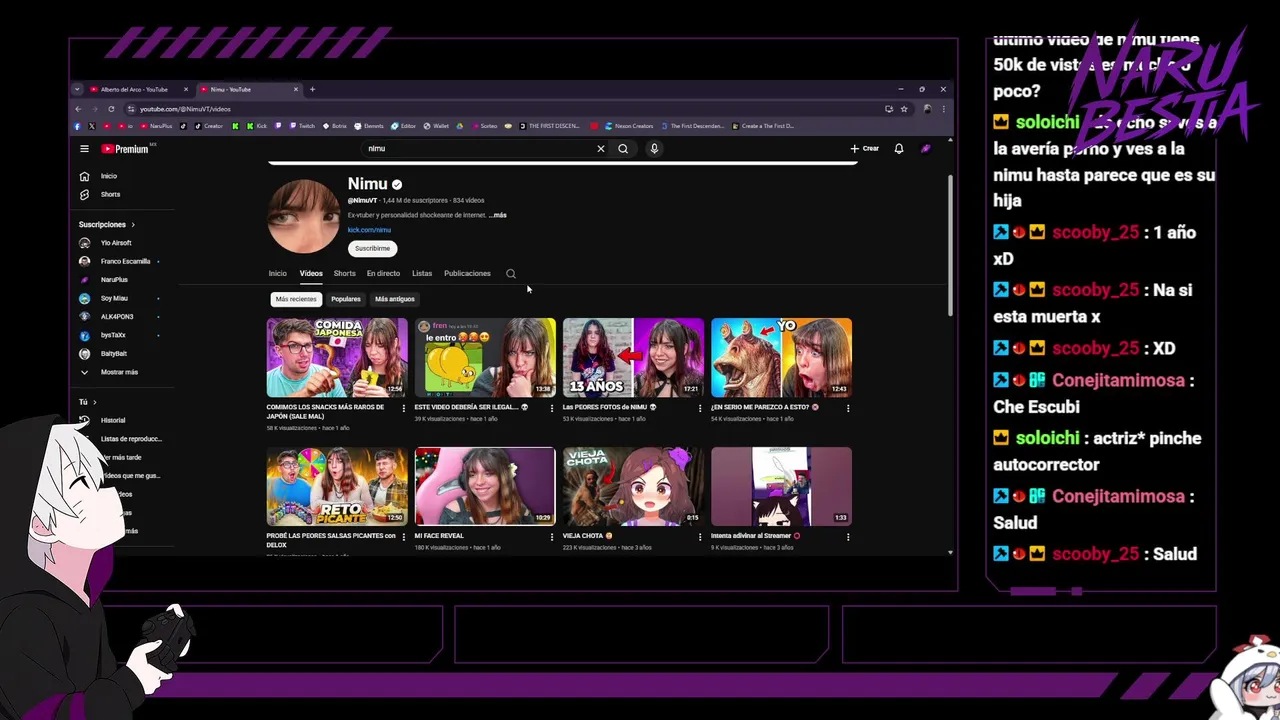The width and height of the screenshot is (1280, 720).
Task: Click the Suscribirme button
Action: [372, 248]
